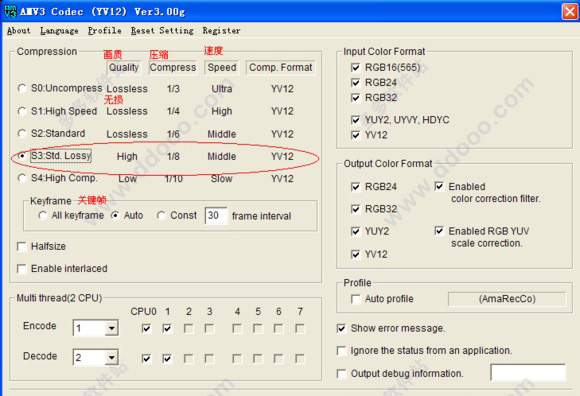Viewport: 580px width, 396px height.
Task: Tick the Enable interlaced checkbox
Action: coord(22,268)
